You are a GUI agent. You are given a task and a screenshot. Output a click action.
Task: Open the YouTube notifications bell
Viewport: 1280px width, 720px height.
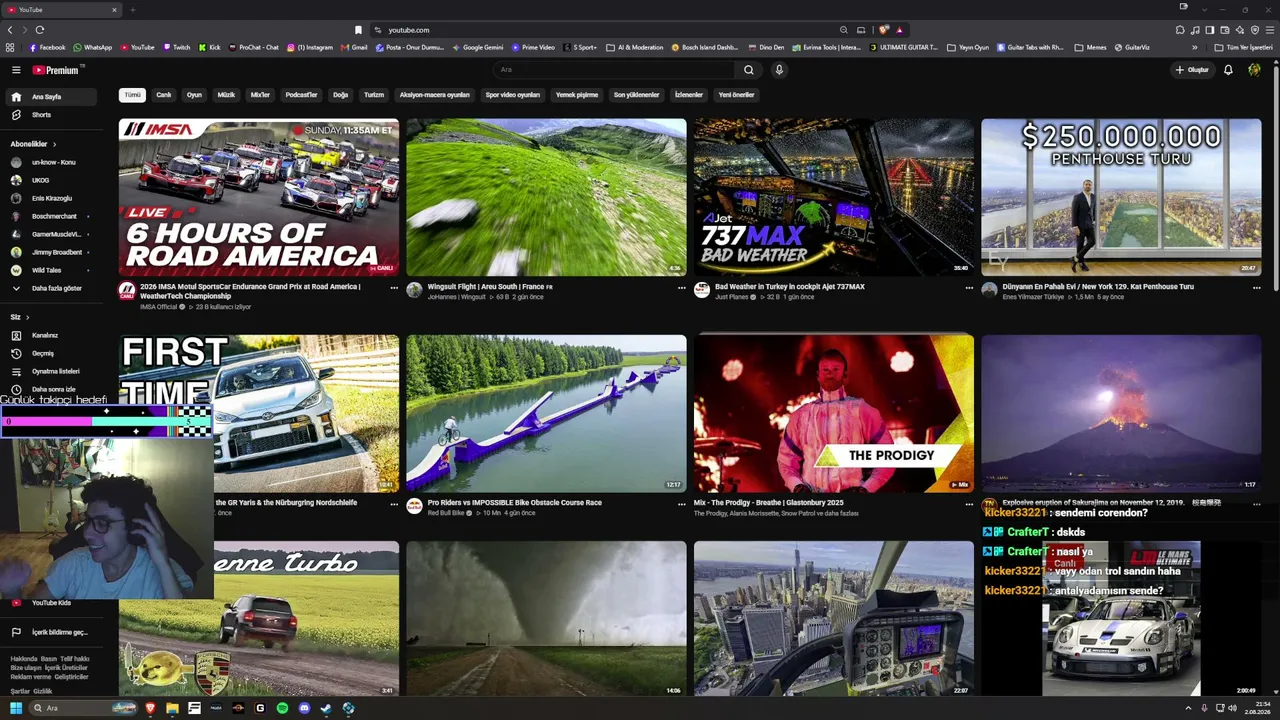click(1228, 70)
